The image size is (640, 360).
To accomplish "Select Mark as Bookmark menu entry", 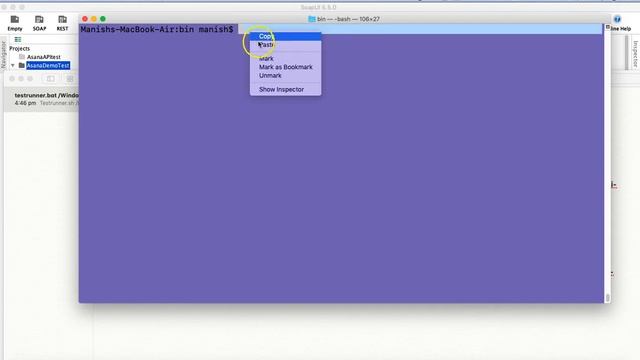I will pos(285,67).
